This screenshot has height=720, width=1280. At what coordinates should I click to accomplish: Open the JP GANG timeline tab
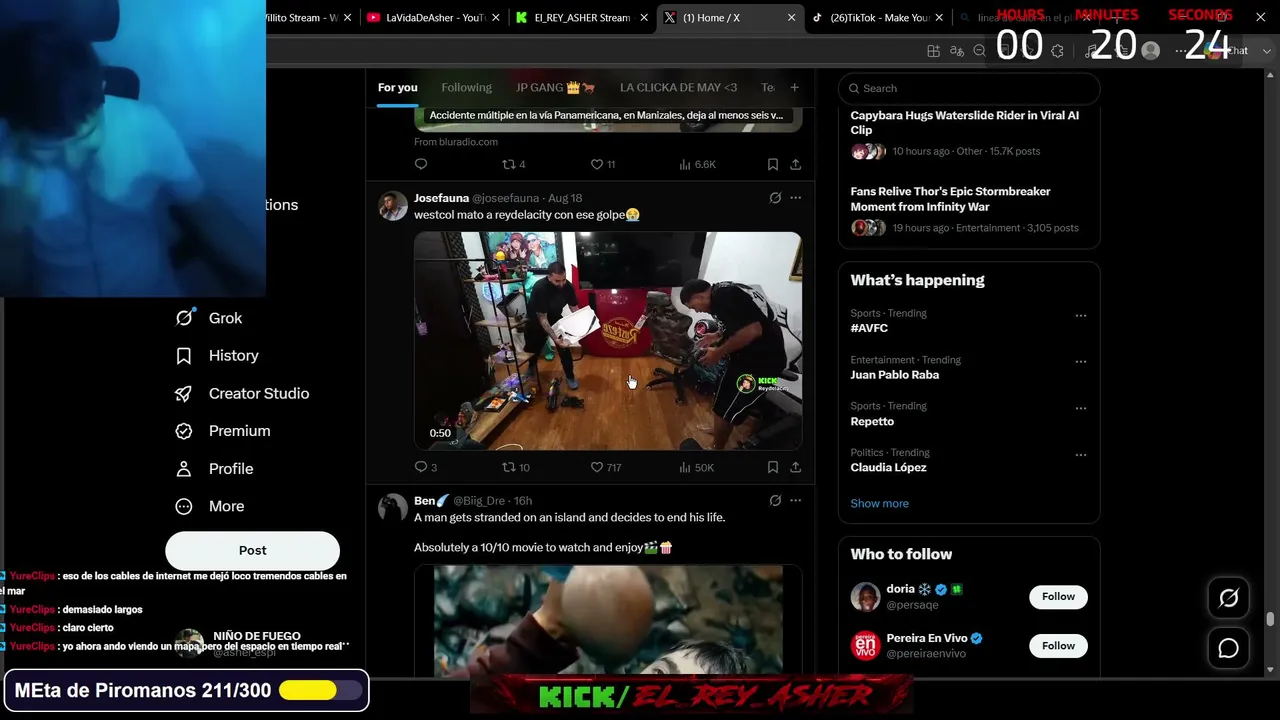click(x=556, y=88)
